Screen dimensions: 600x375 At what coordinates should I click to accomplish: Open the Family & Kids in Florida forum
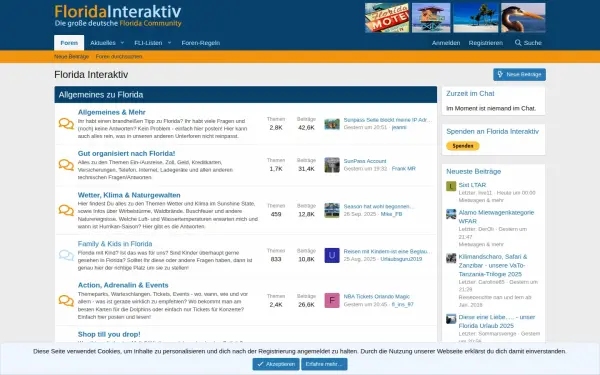tap(115, 244)
